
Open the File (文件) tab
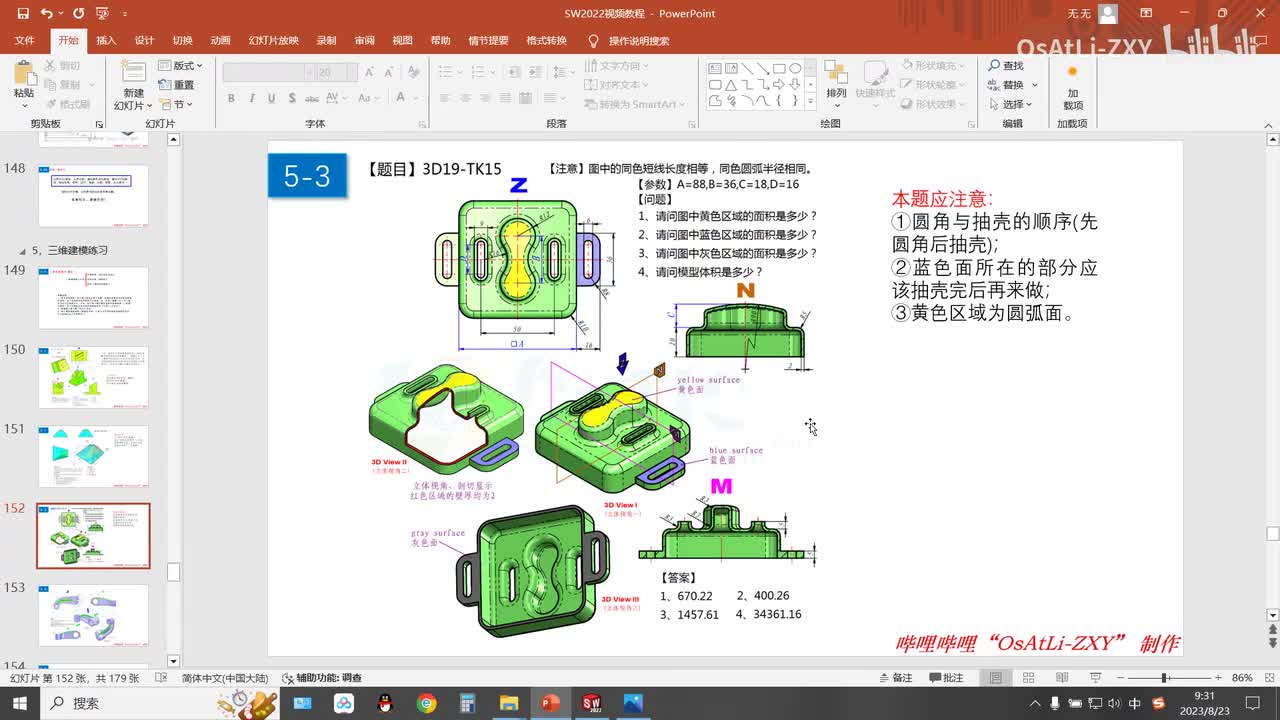pyautogui.click(x=25, y=41)
